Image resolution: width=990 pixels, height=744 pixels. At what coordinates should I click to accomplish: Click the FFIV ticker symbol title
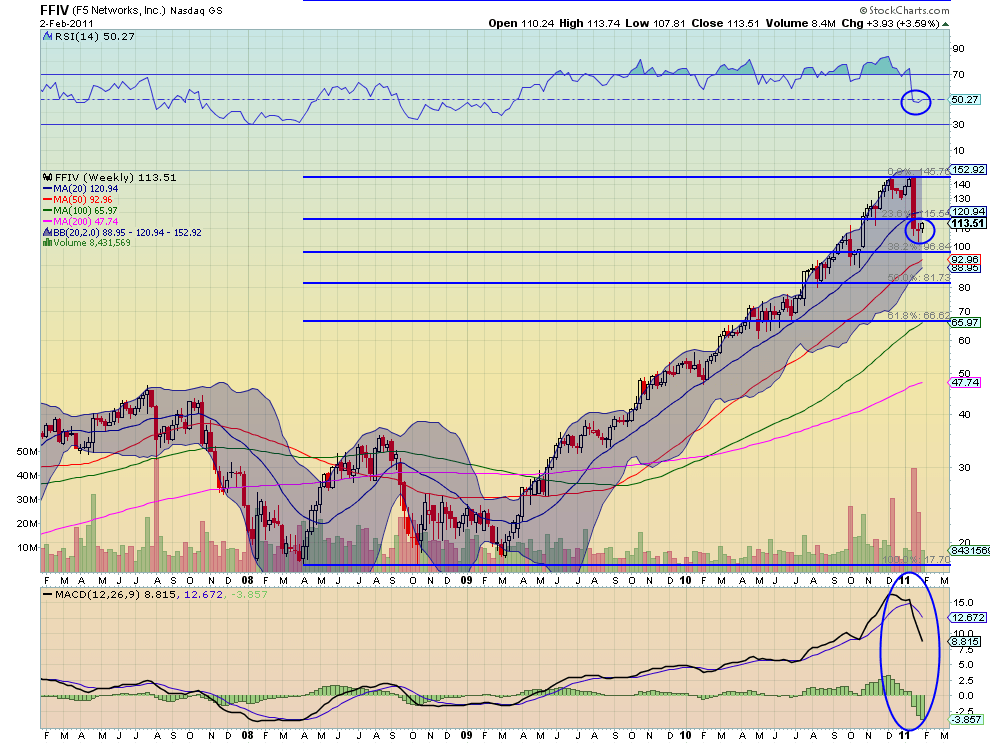click(54, 10)
